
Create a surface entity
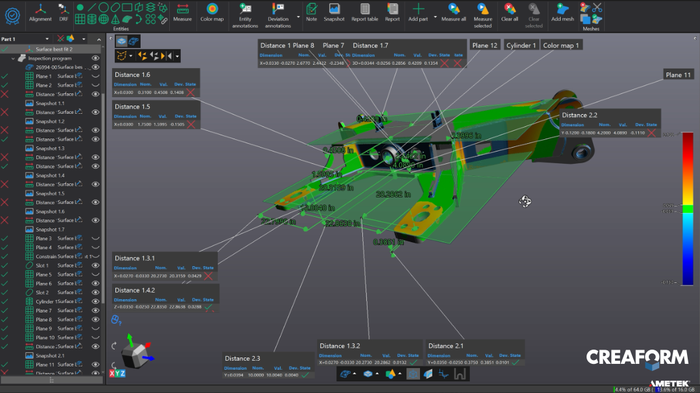point(127,19)
